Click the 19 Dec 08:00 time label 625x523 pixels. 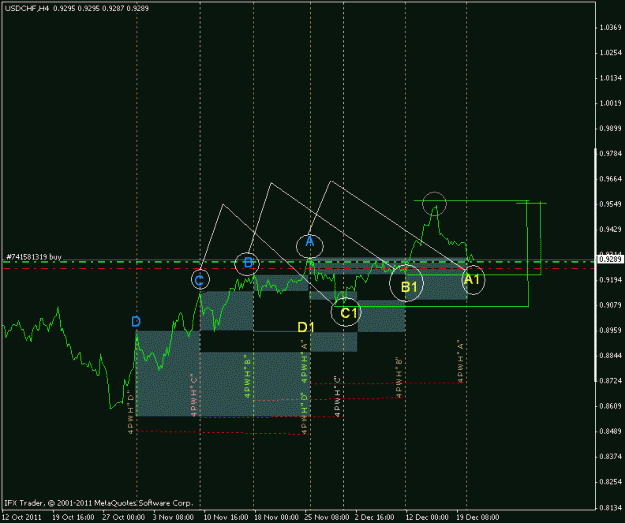(478, 517)
